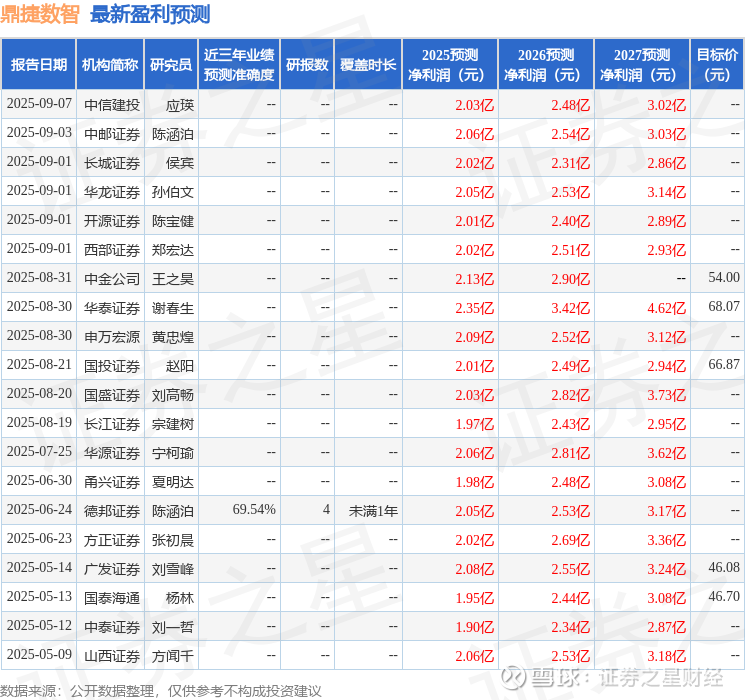745x700 pixels.
Task: Click target price 46.70
Action: point(724,596)
